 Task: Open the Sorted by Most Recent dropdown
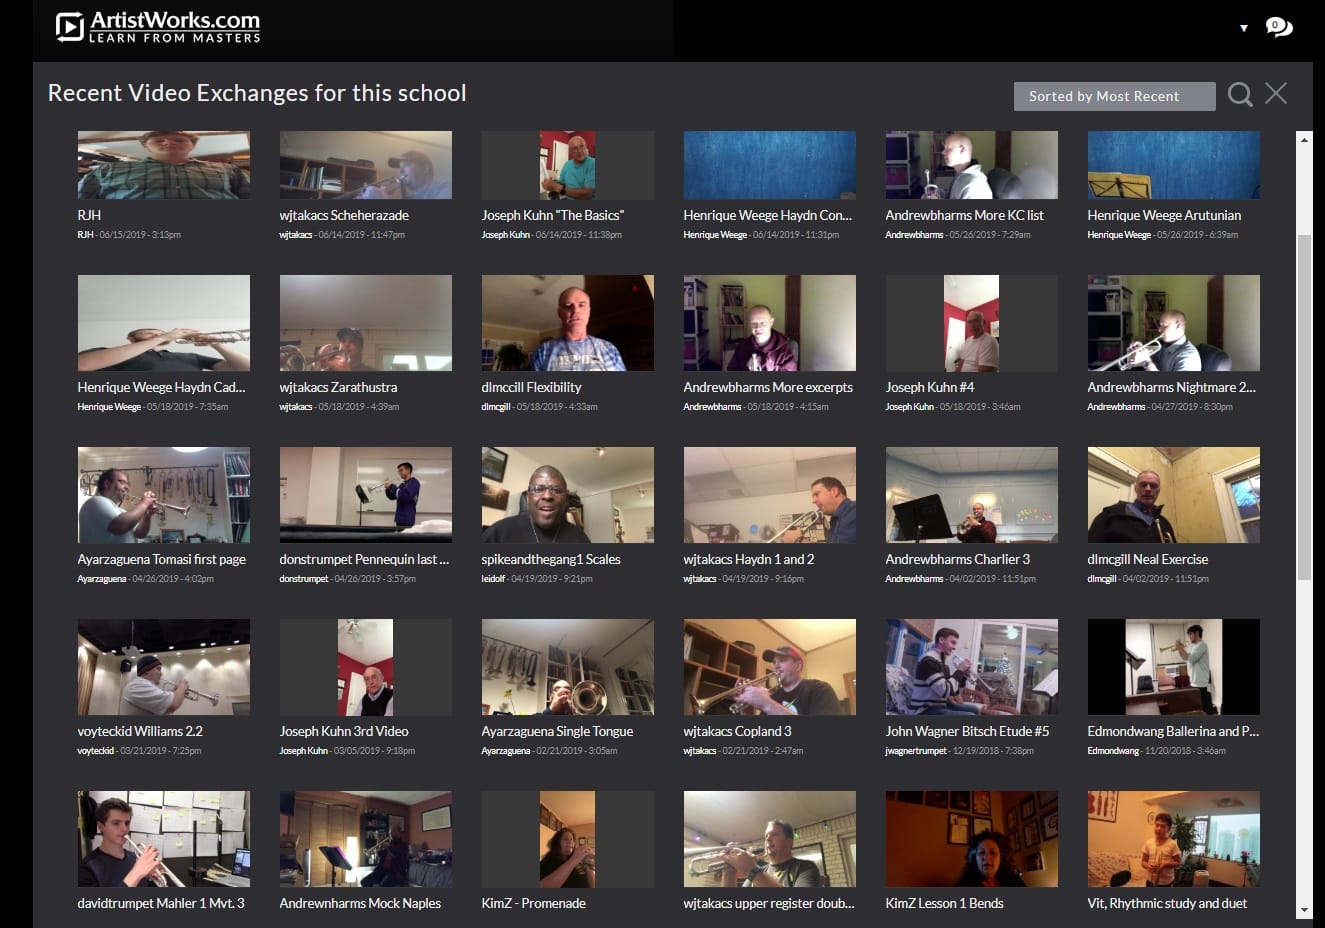click(1114, 96)
